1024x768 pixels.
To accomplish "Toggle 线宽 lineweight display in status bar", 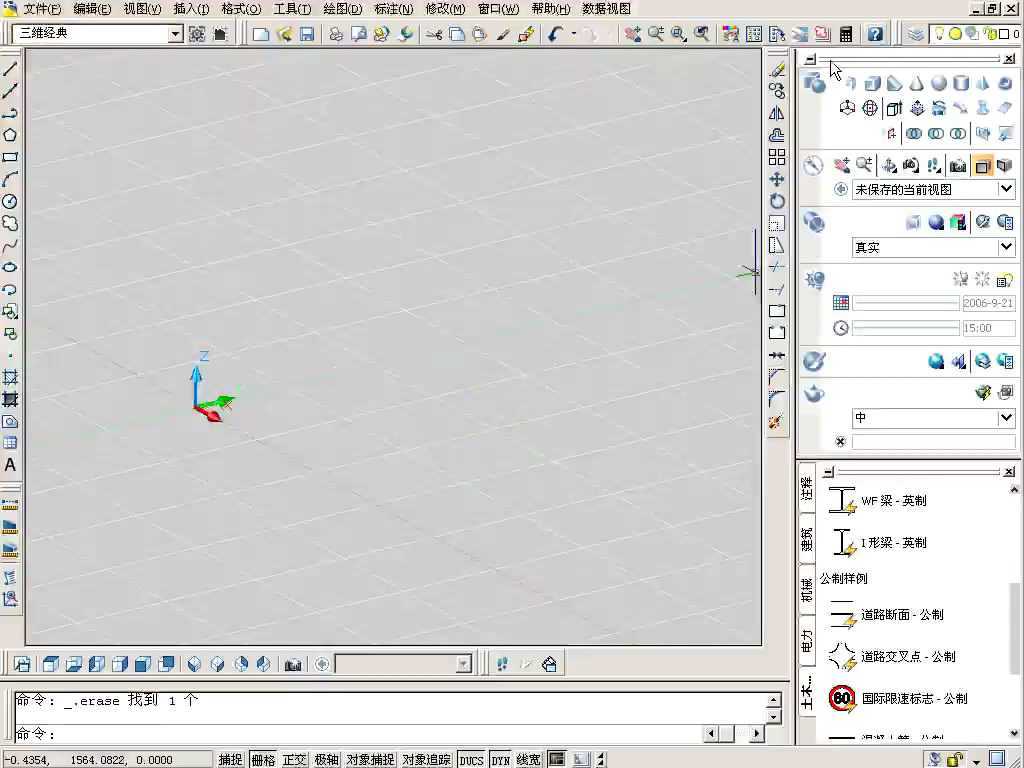I will (528, 760).
